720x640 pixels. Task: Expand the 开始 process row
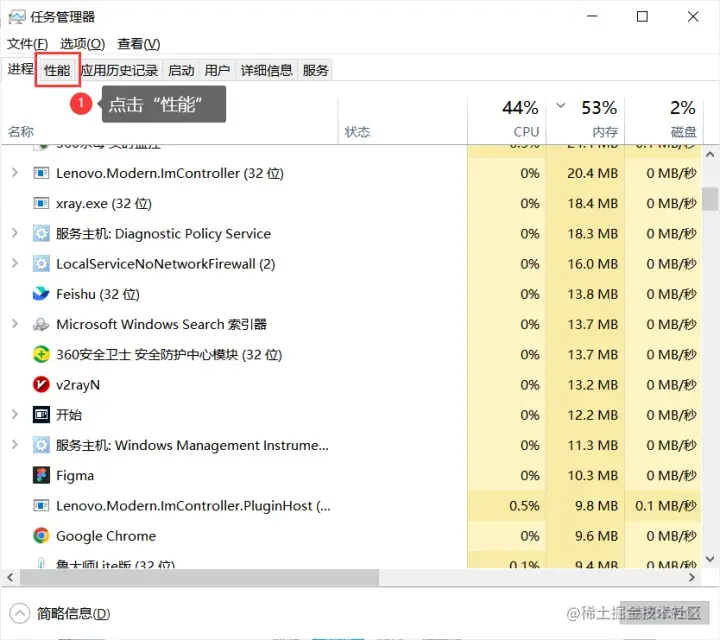point(15,415)
